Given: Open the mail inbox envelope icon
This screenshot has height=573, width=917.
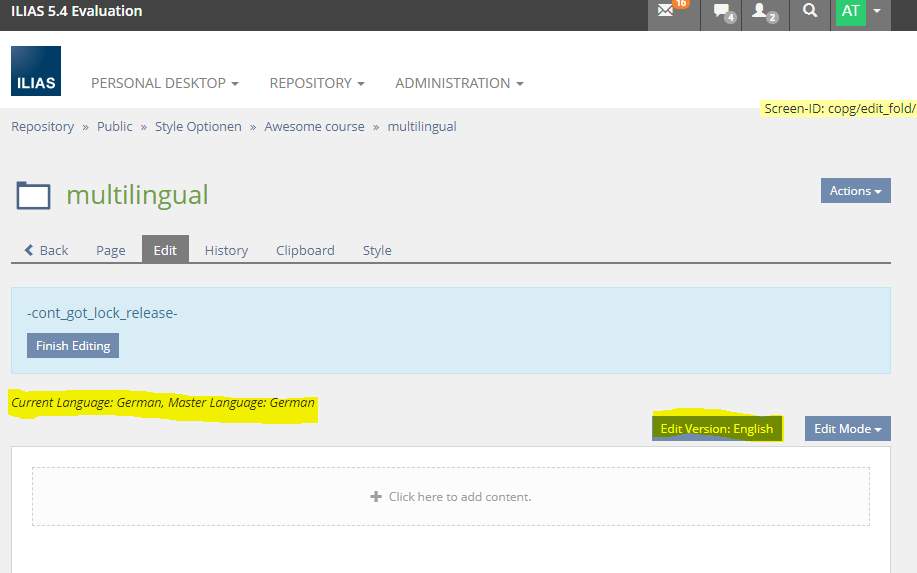Looking at the screenshot, I should point(667,12).
